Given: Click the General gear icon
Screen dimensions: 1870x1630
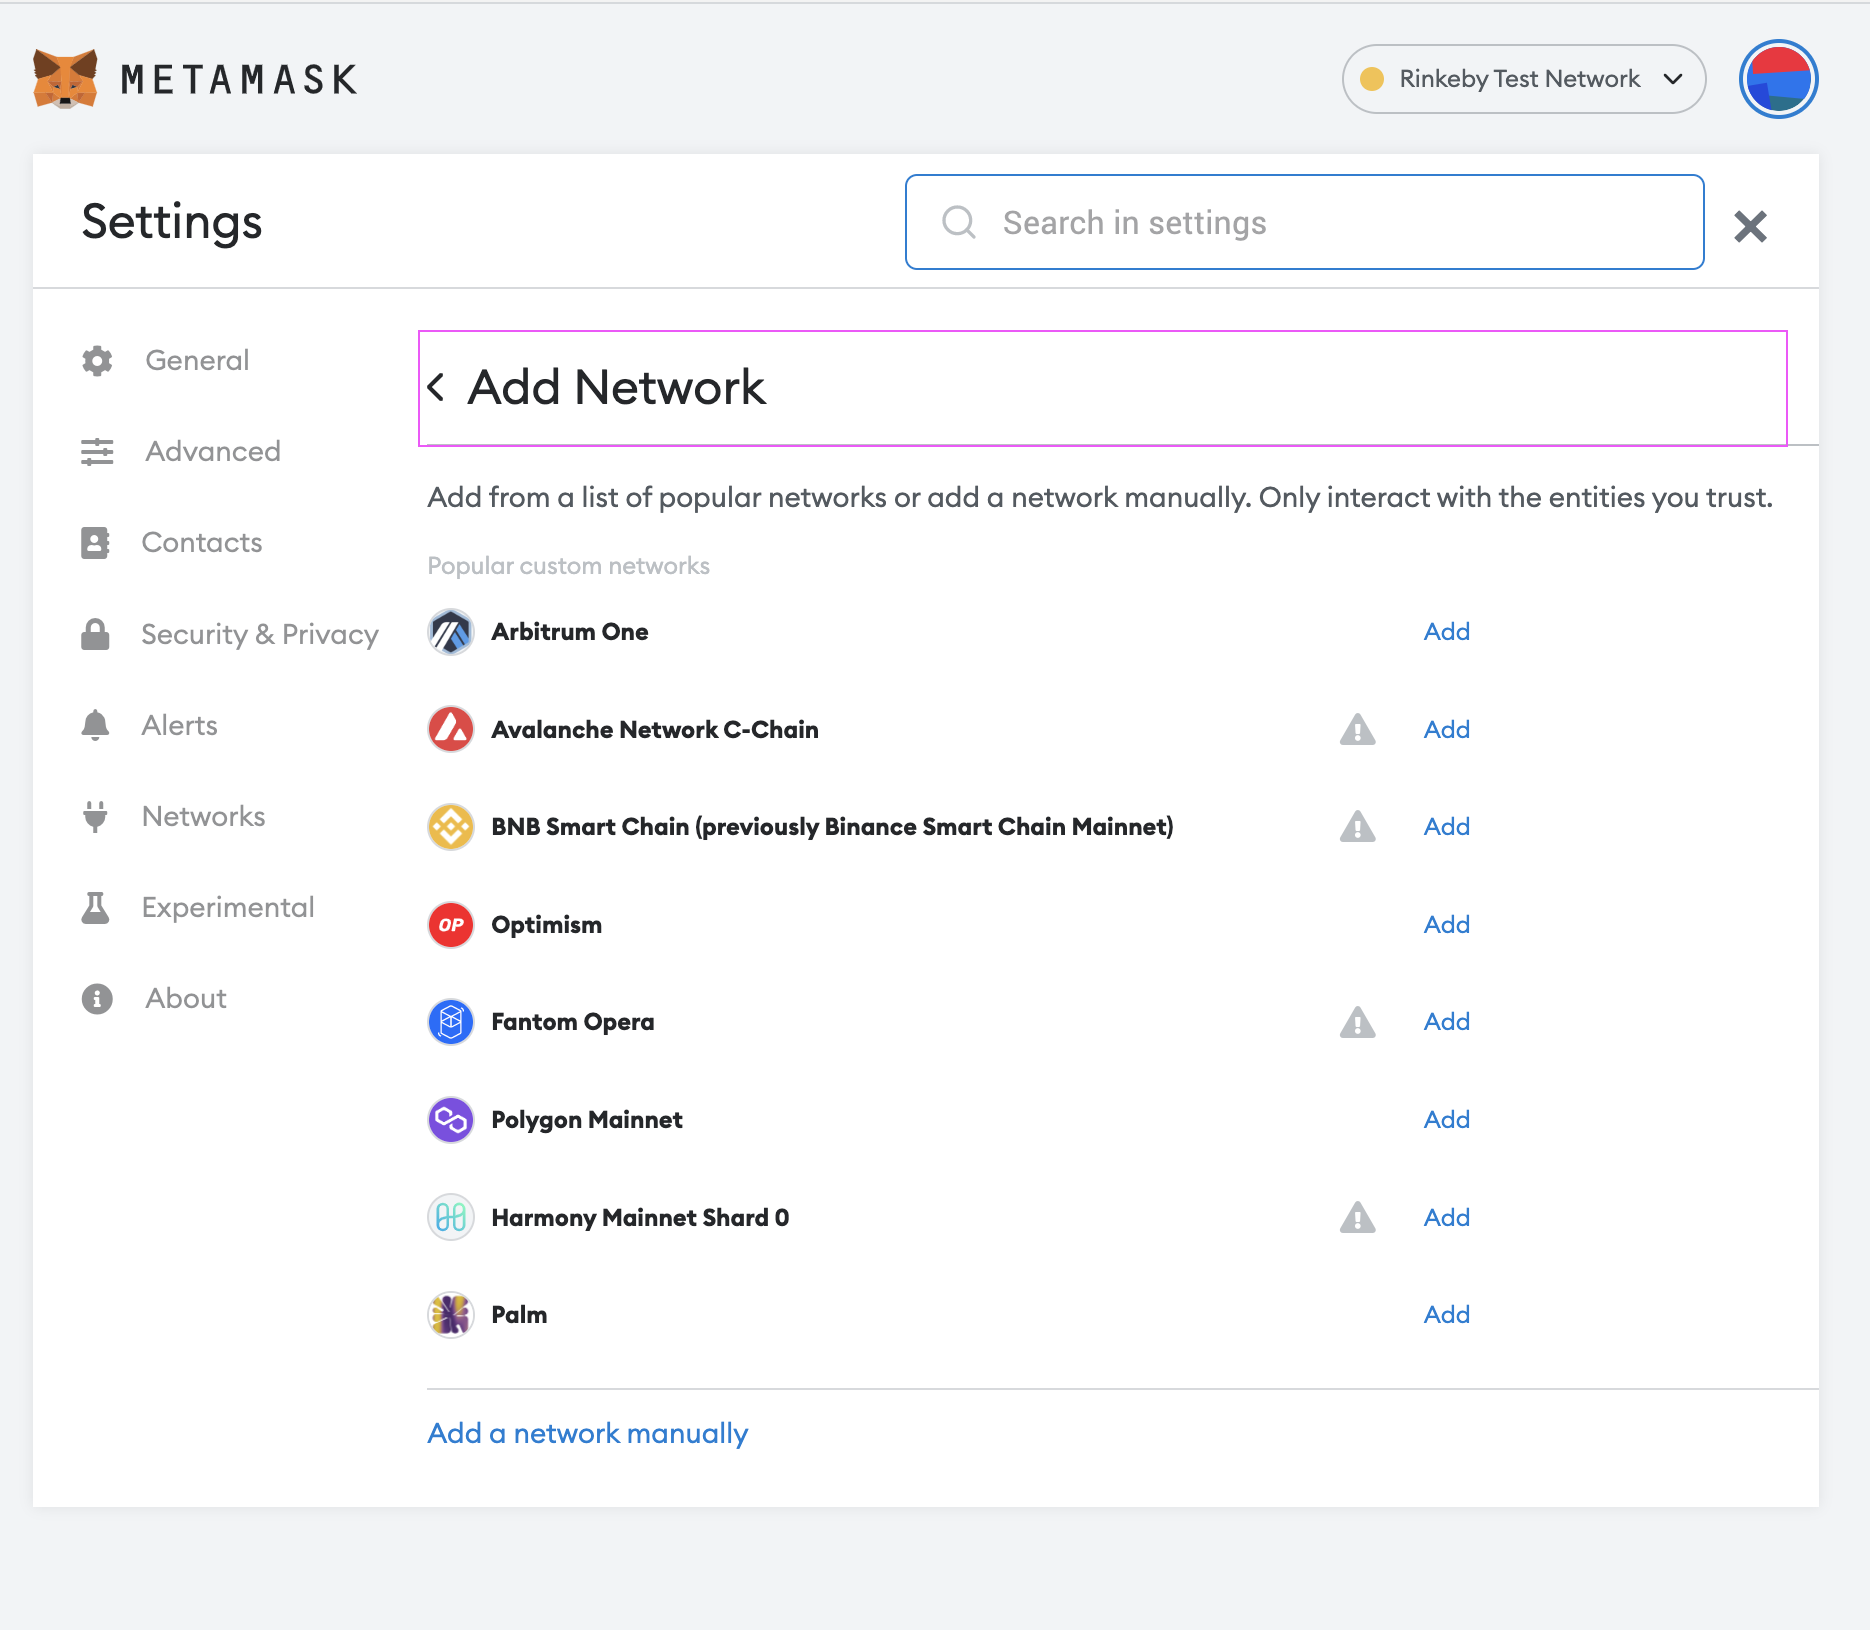Looking at the screenshot, I should pyautogui.click(x=97, y=361).
